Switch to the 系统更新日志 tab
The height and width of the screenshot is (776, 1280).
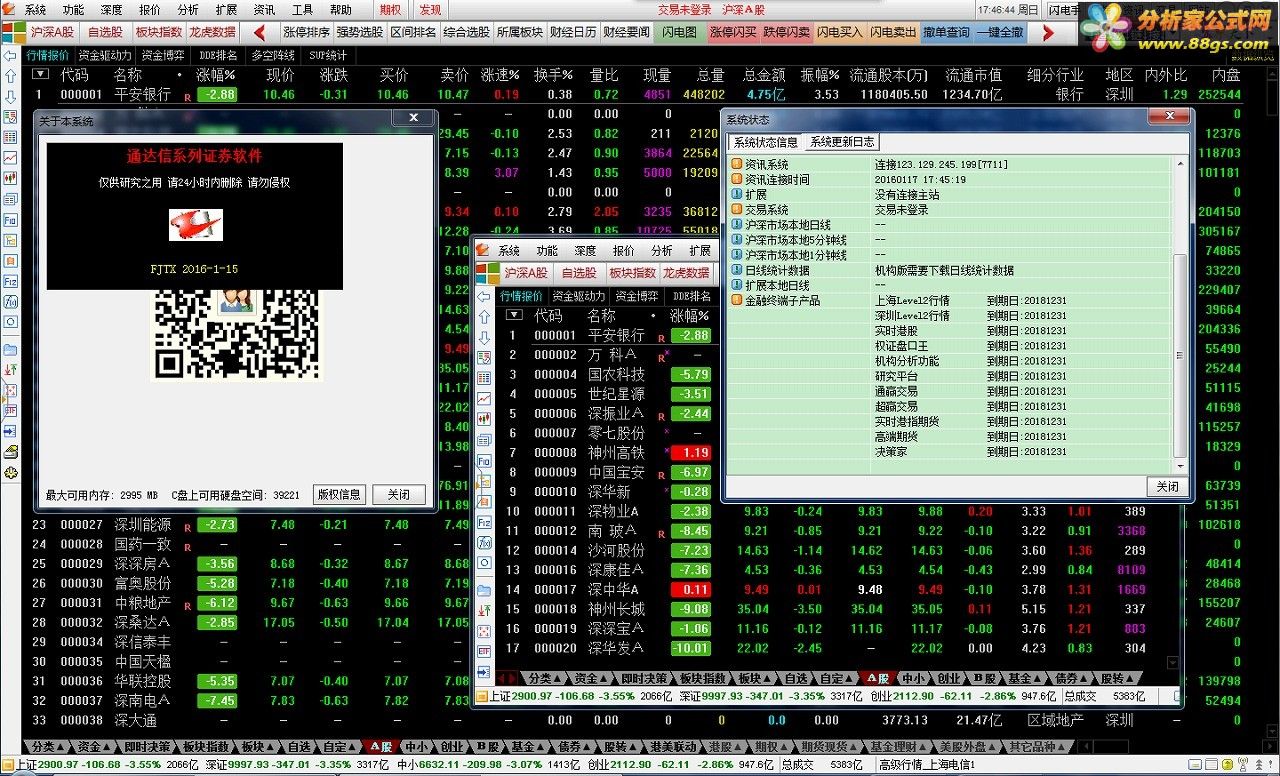click(x=842, y=142)
